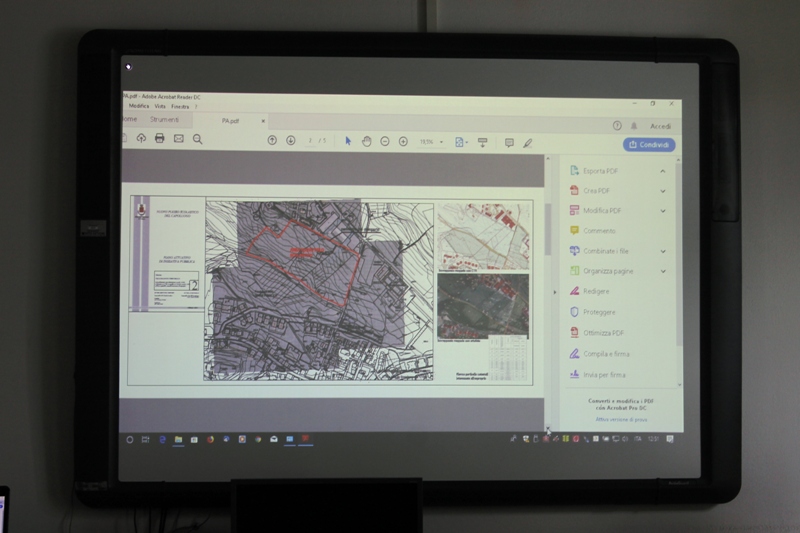Close the PA.pdf tab
800x533 pixels.
pos(263,121)
